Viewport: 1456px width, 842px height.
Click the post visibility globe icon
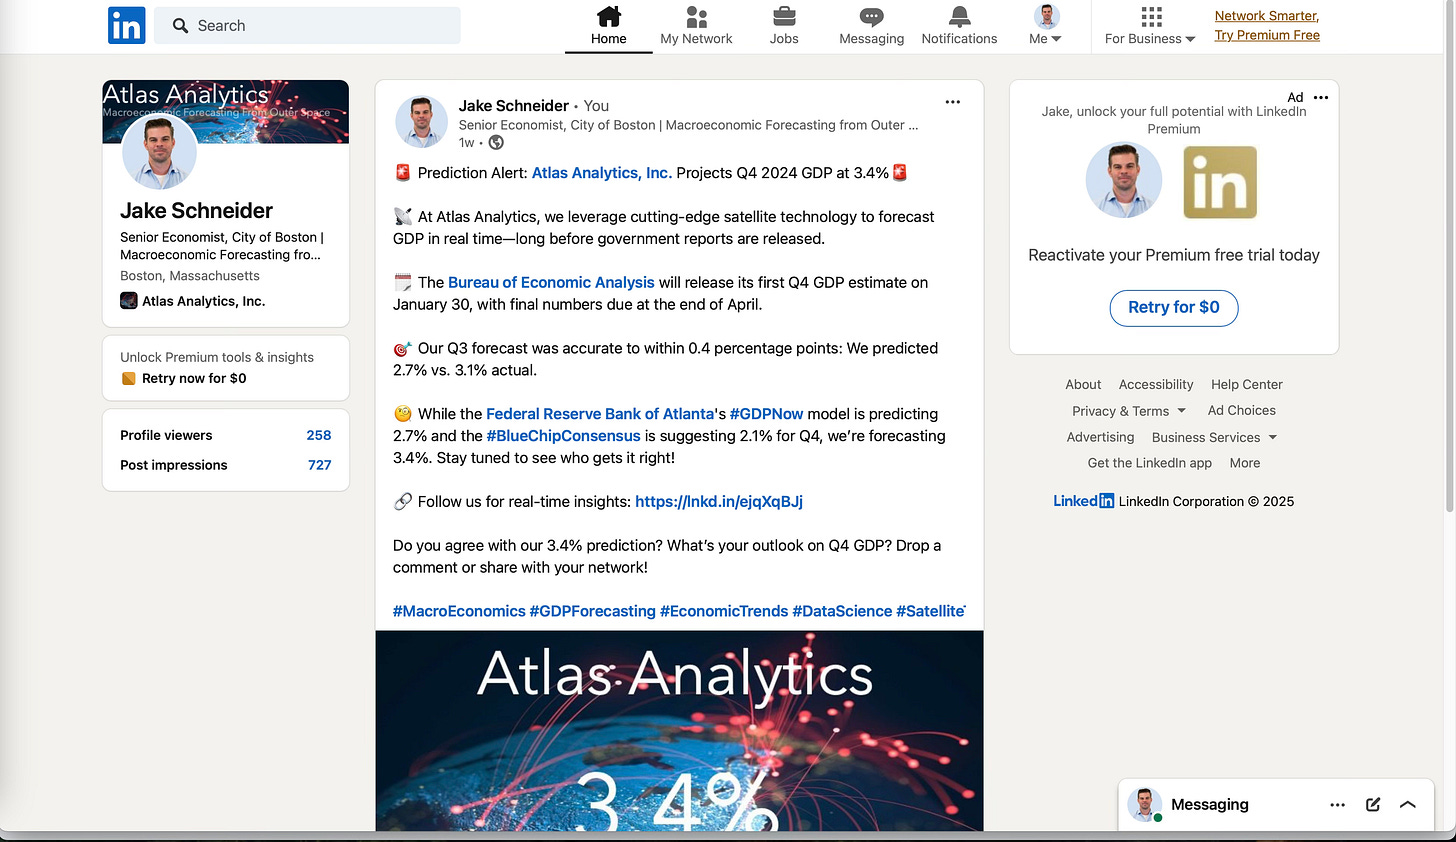click(496, 143)
